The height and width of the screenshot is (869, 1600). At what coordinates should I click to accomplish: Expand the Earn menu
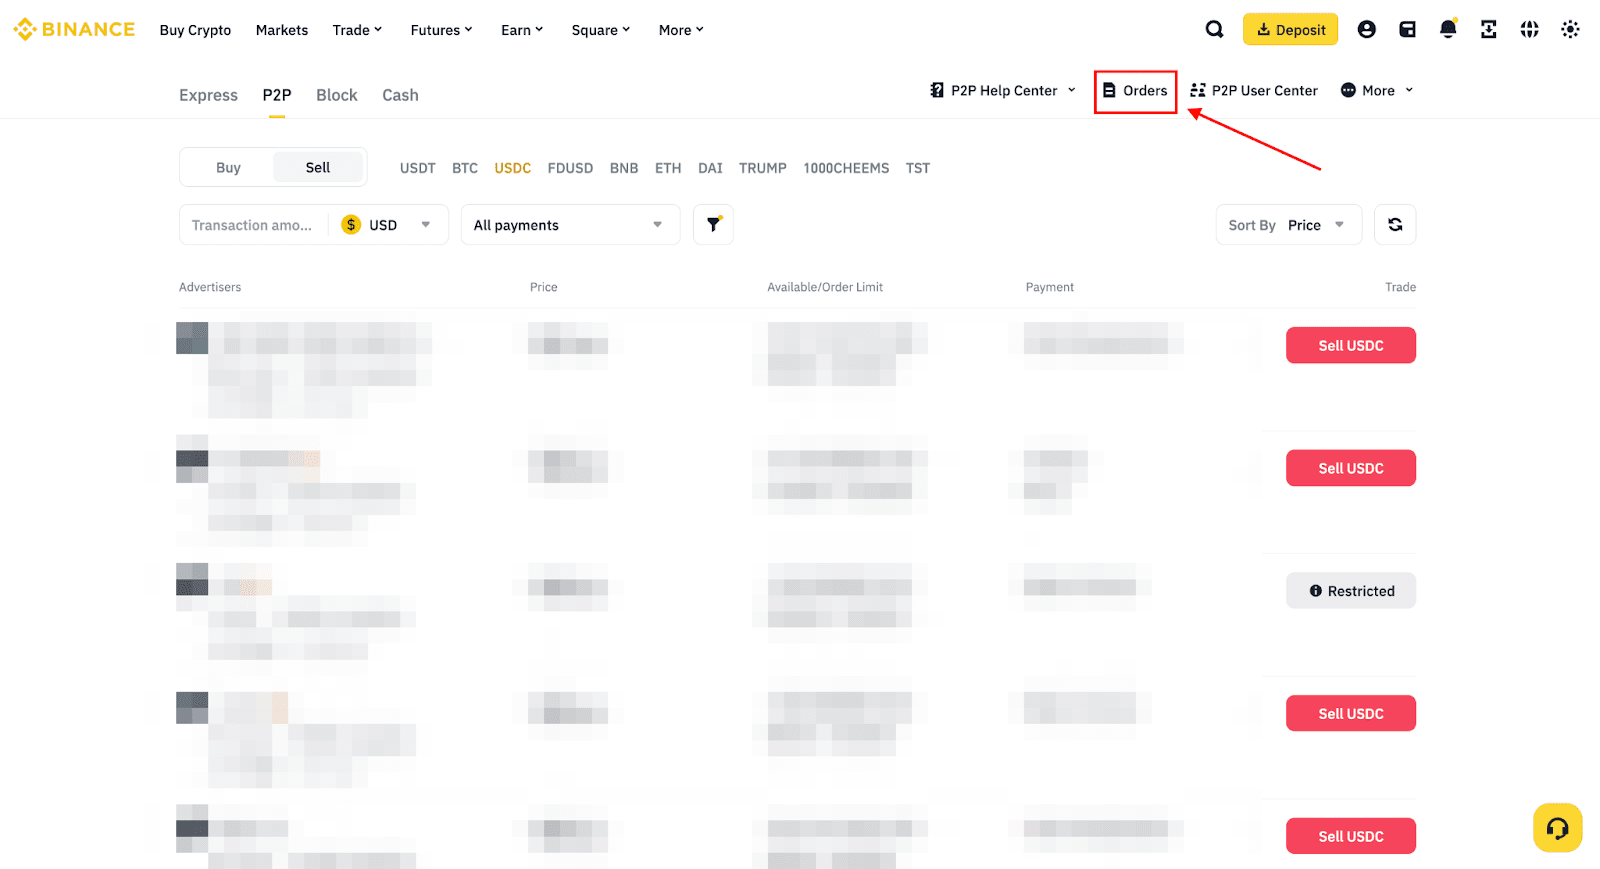pyautogui.click(x=522, y=30)
